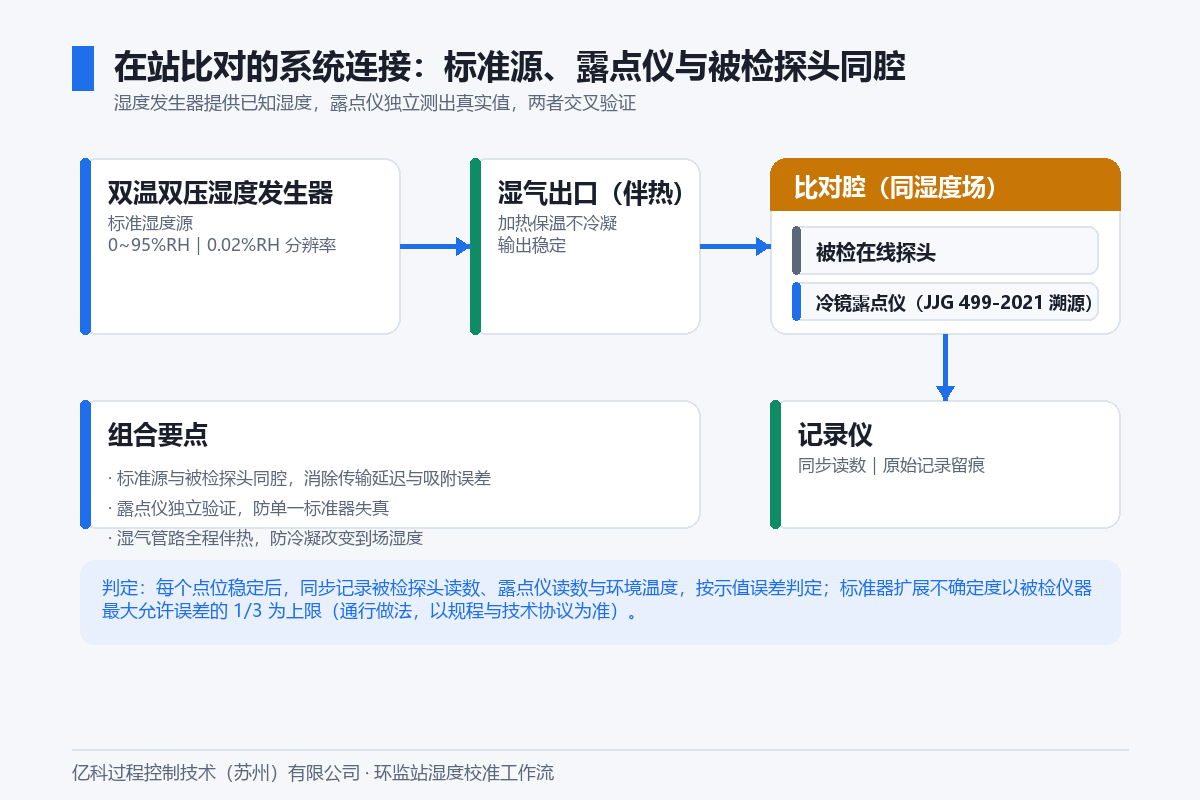The width and height of the screenshot is (1200, 800).
Task: Click the slide title about 在站比对的系统连接
Action: coord(509,68)
